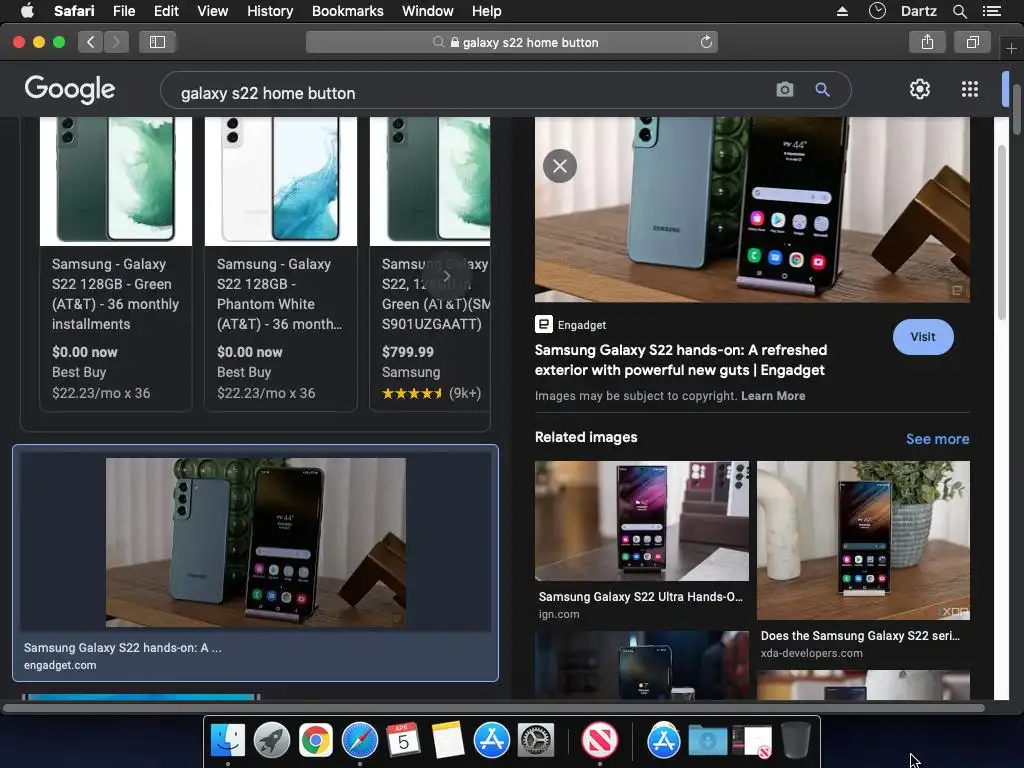The height and width of the screenshot is (768, 1024).
Task: Open System Preferences from the Dock
Action: [536, 740]
